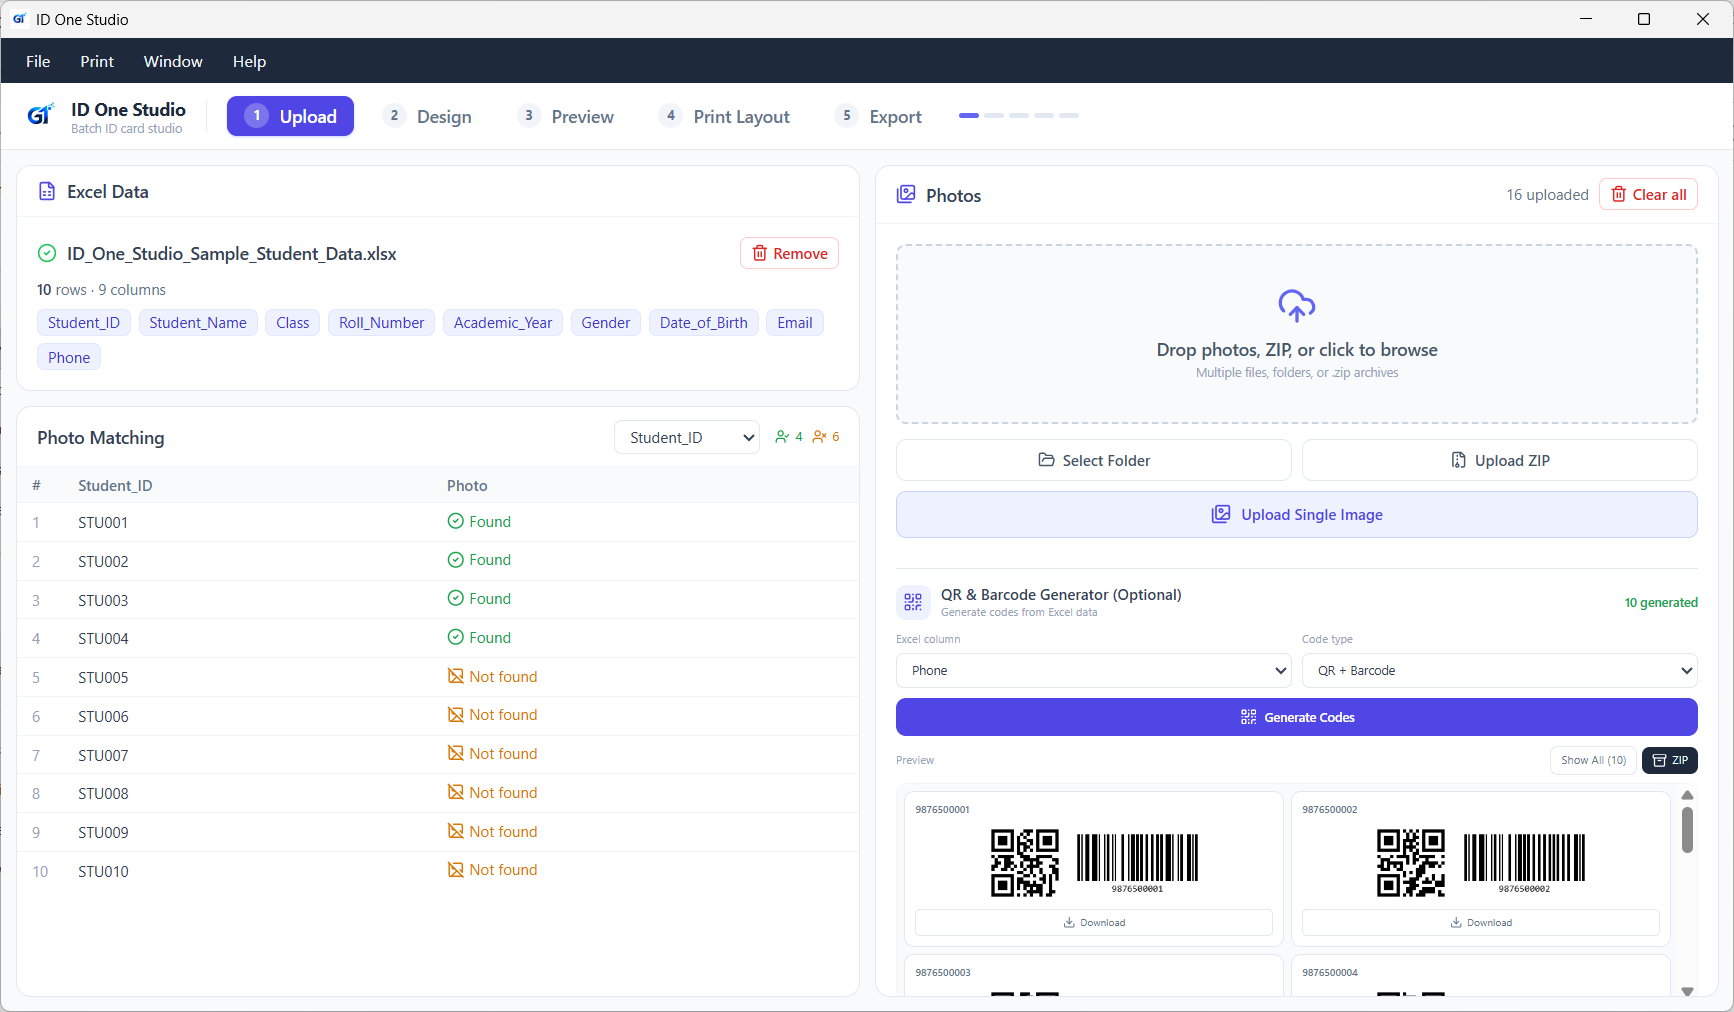Click the codes preview scrollbar thumb
The height and width of the screenshot is (1012, 1734).
click(x=1687, y=830)
